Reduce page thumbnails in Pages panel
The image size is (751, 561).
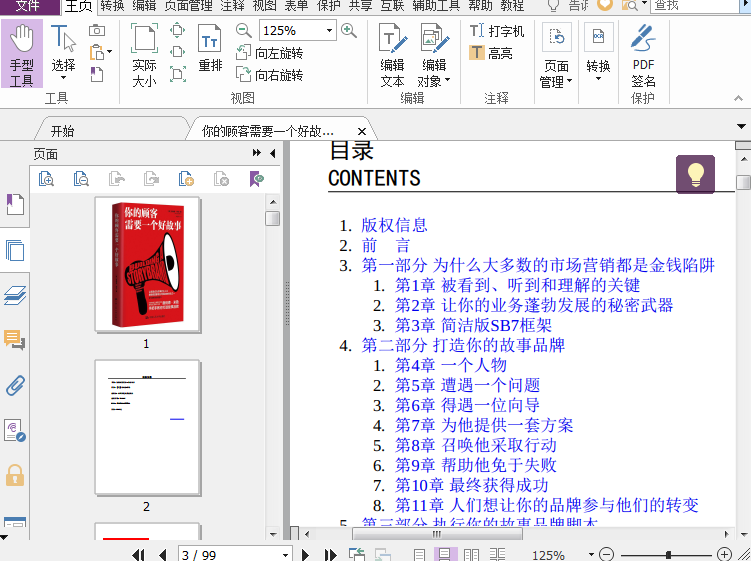[x=81, y=179]
